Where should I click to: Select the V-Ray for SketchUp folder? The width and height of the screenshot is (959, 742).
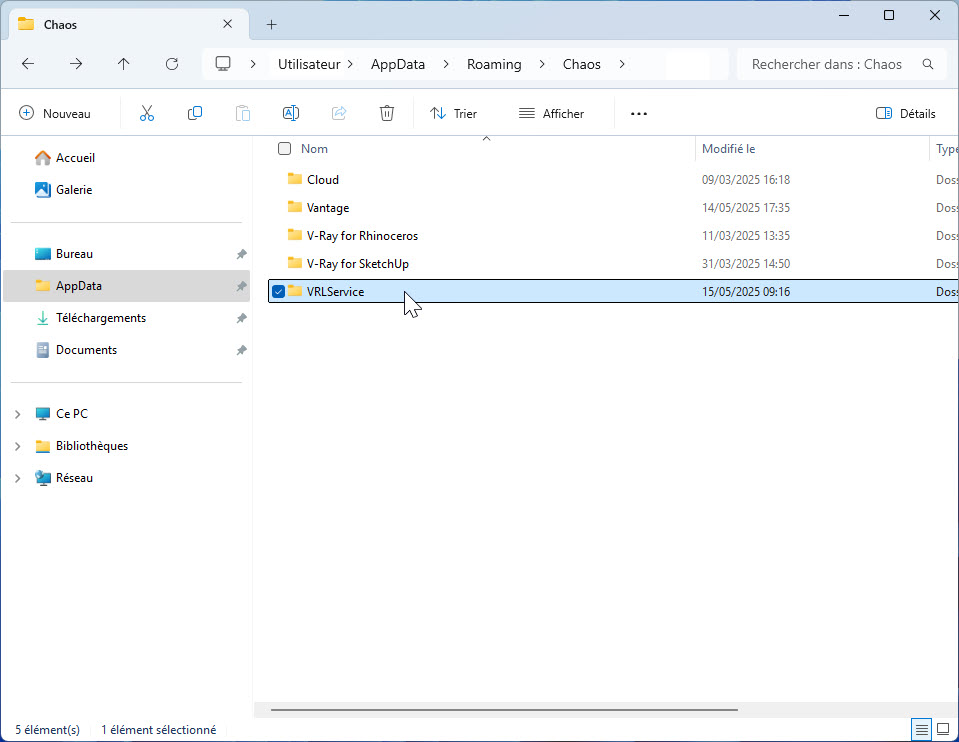point(358,264)
